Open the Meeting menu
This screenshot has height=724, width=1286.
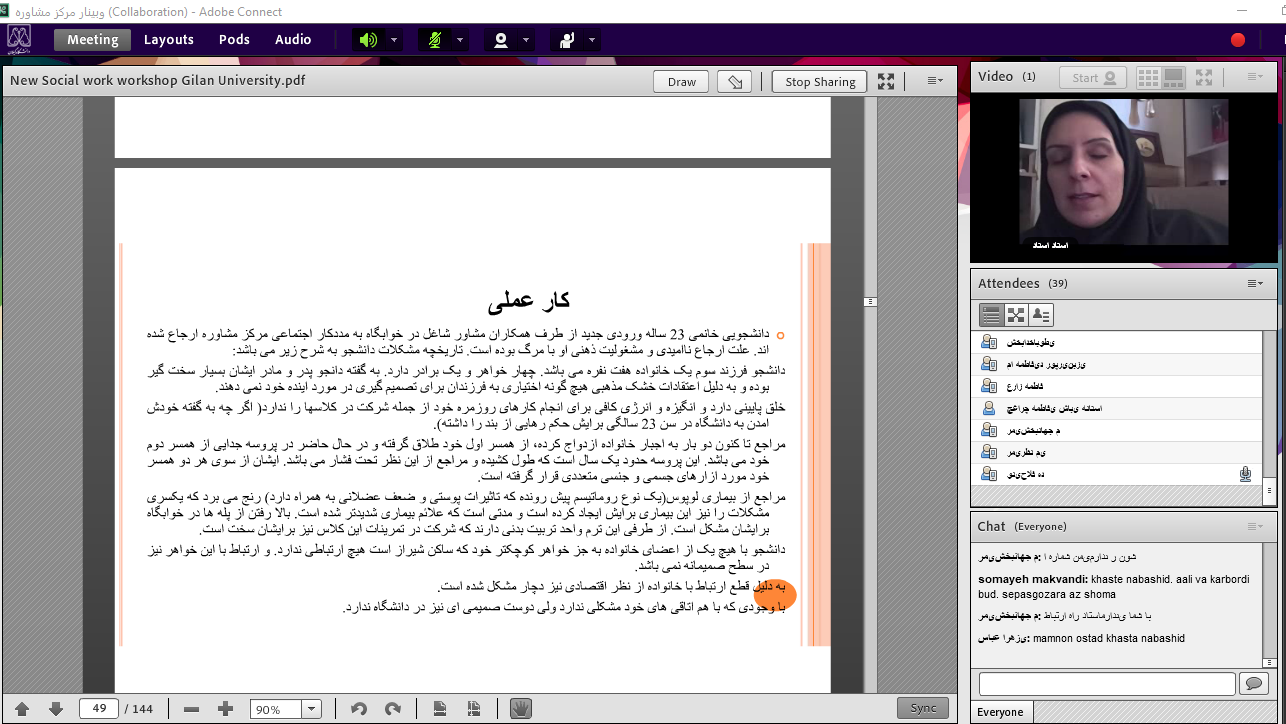92,40
